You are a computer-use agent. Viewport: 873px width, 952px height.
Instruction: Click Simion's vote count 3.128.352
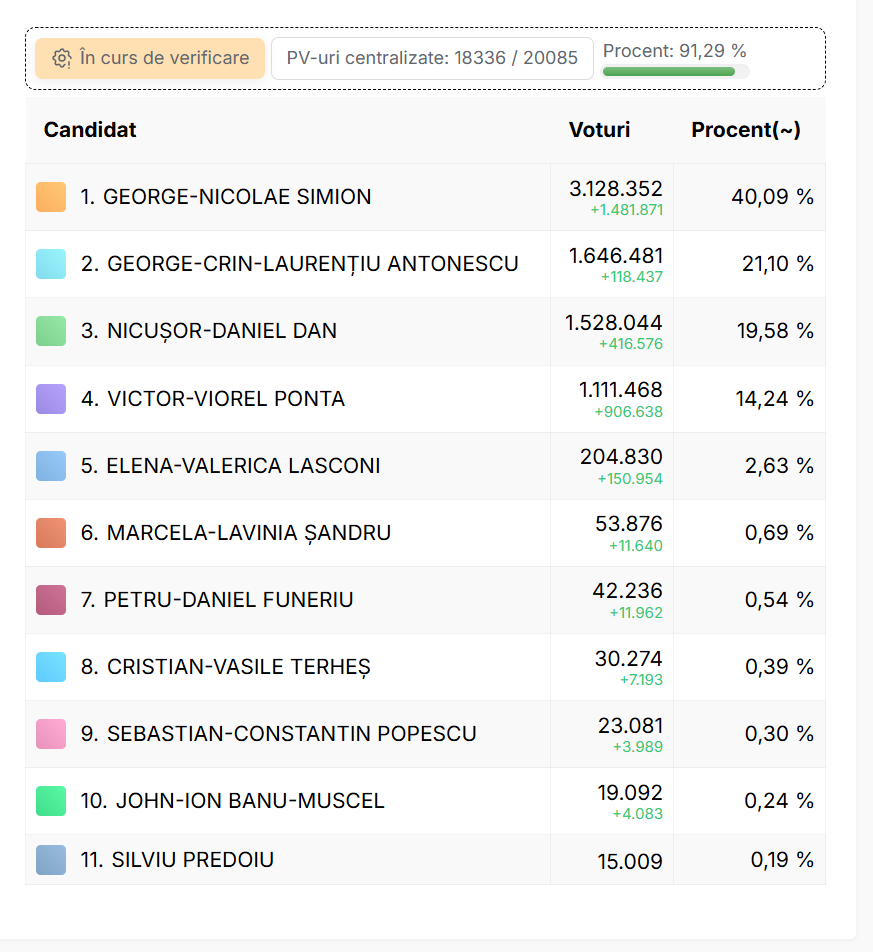pyautogui.click(x=615, y=189)
